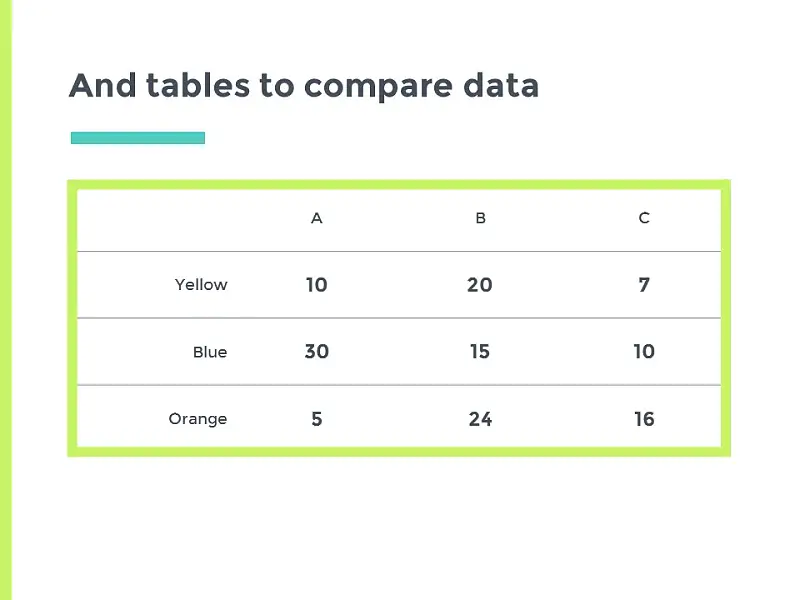800x600 pixels.
Task: Select the slide title 'And tables to compare data'
Action: pos(304,85)
